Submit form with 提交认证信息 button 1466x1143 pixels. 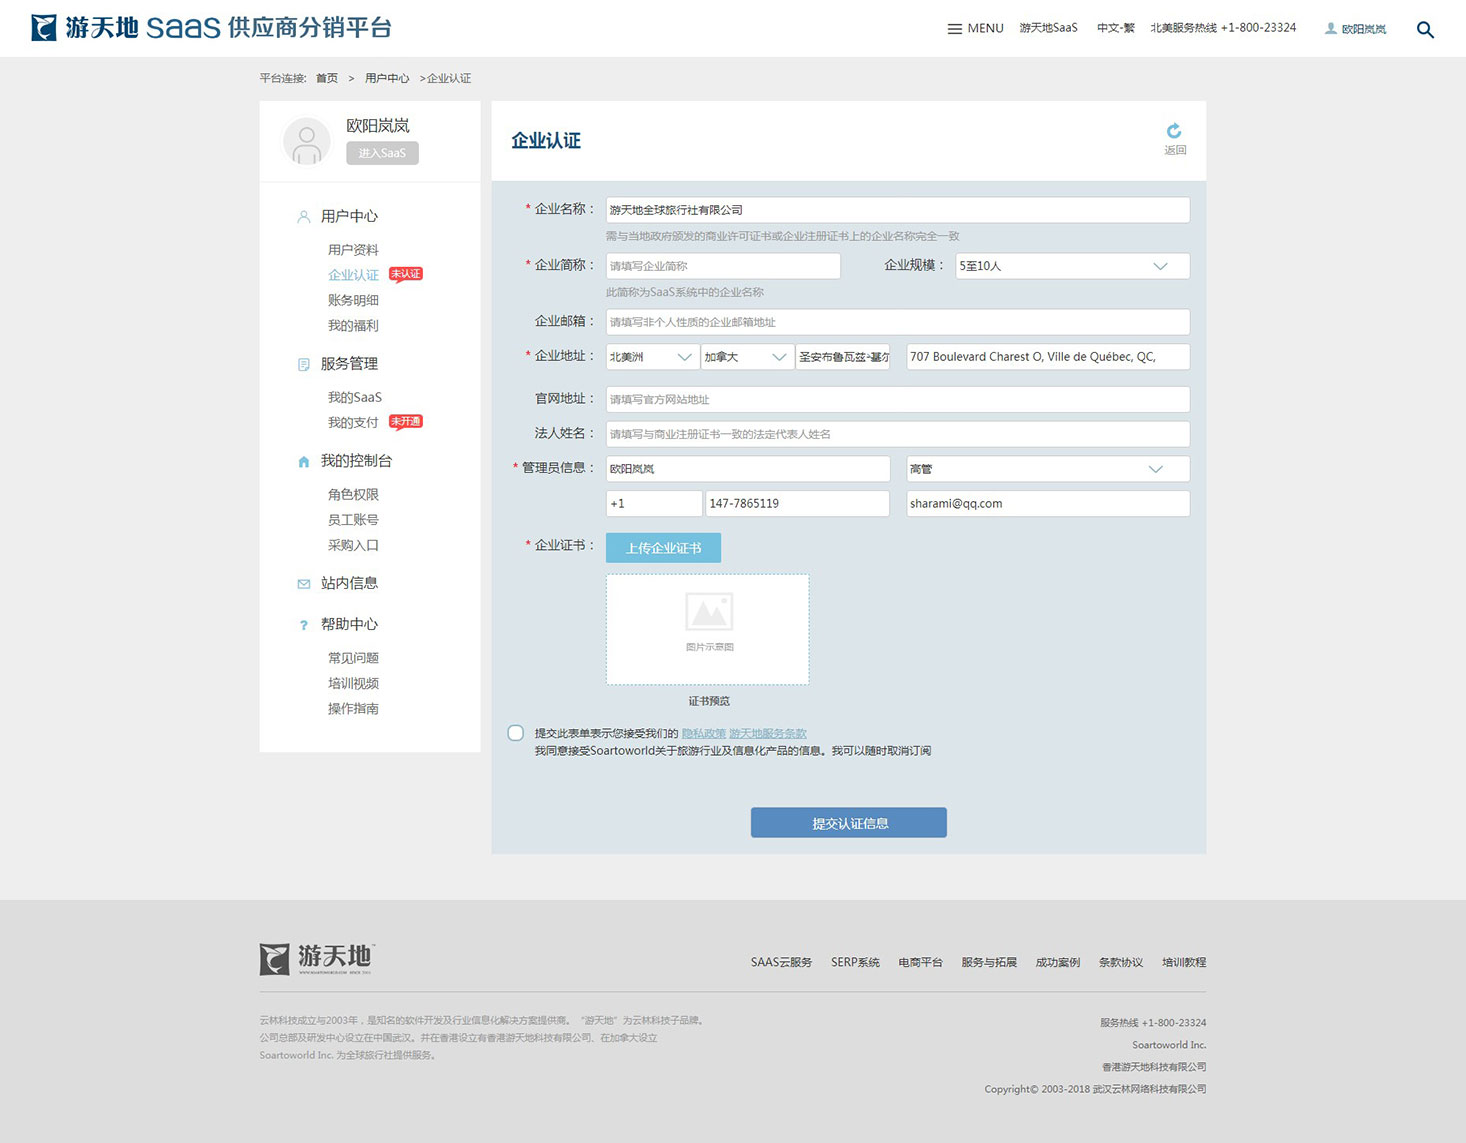(x=848, y=823)
